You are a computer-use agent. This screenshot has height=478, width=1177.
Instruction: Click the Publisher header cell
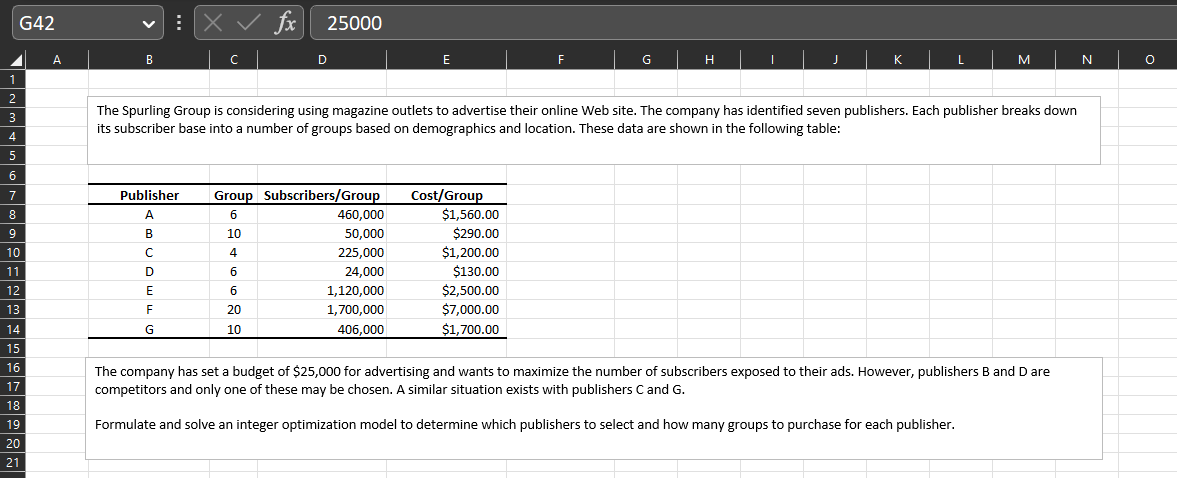coord(149,195)
